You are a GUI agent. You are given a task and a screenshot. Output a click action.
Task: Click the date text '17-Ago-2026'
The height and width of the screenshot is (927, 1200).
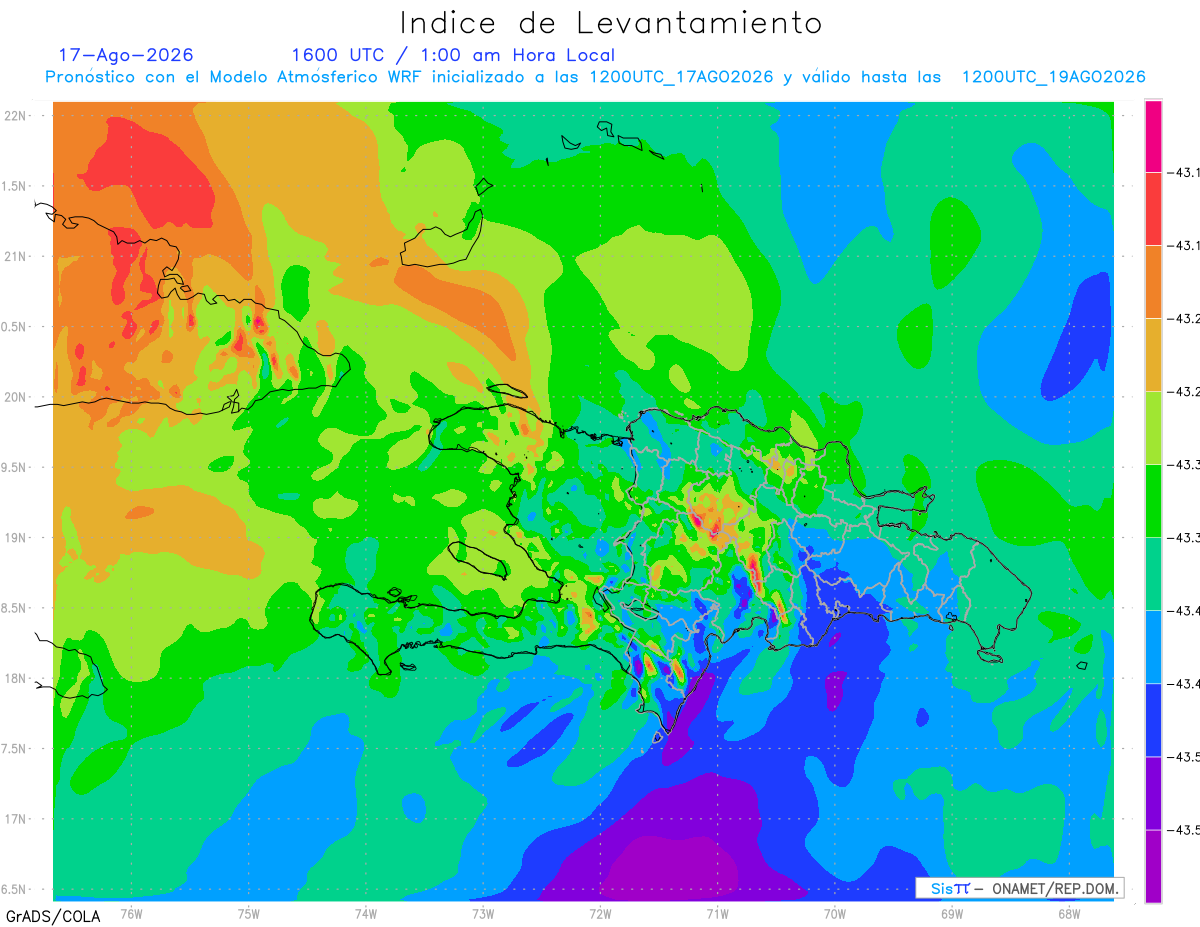tap(126, 55)
